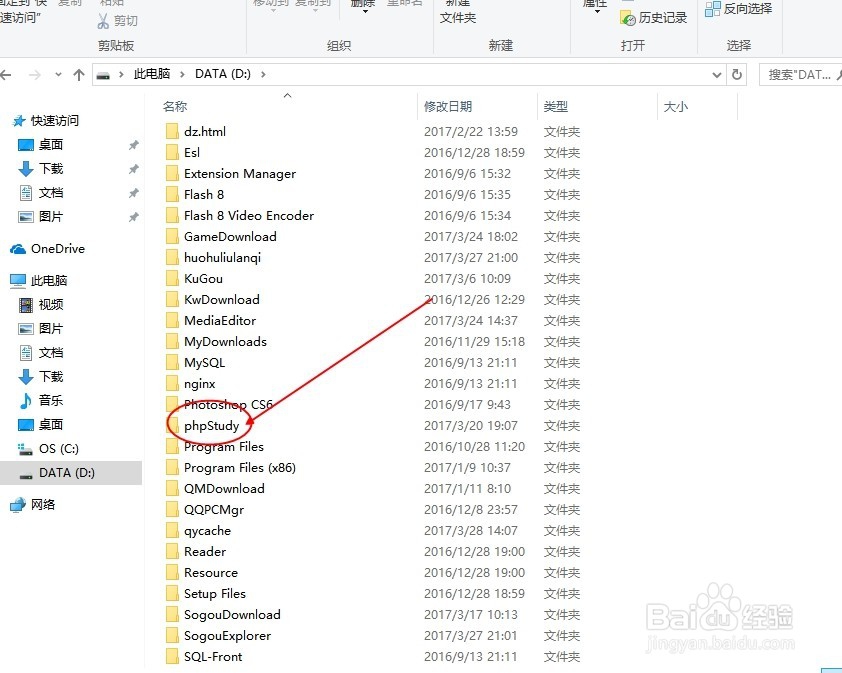Select Photoshop CS6 folder name

point(228,404)
